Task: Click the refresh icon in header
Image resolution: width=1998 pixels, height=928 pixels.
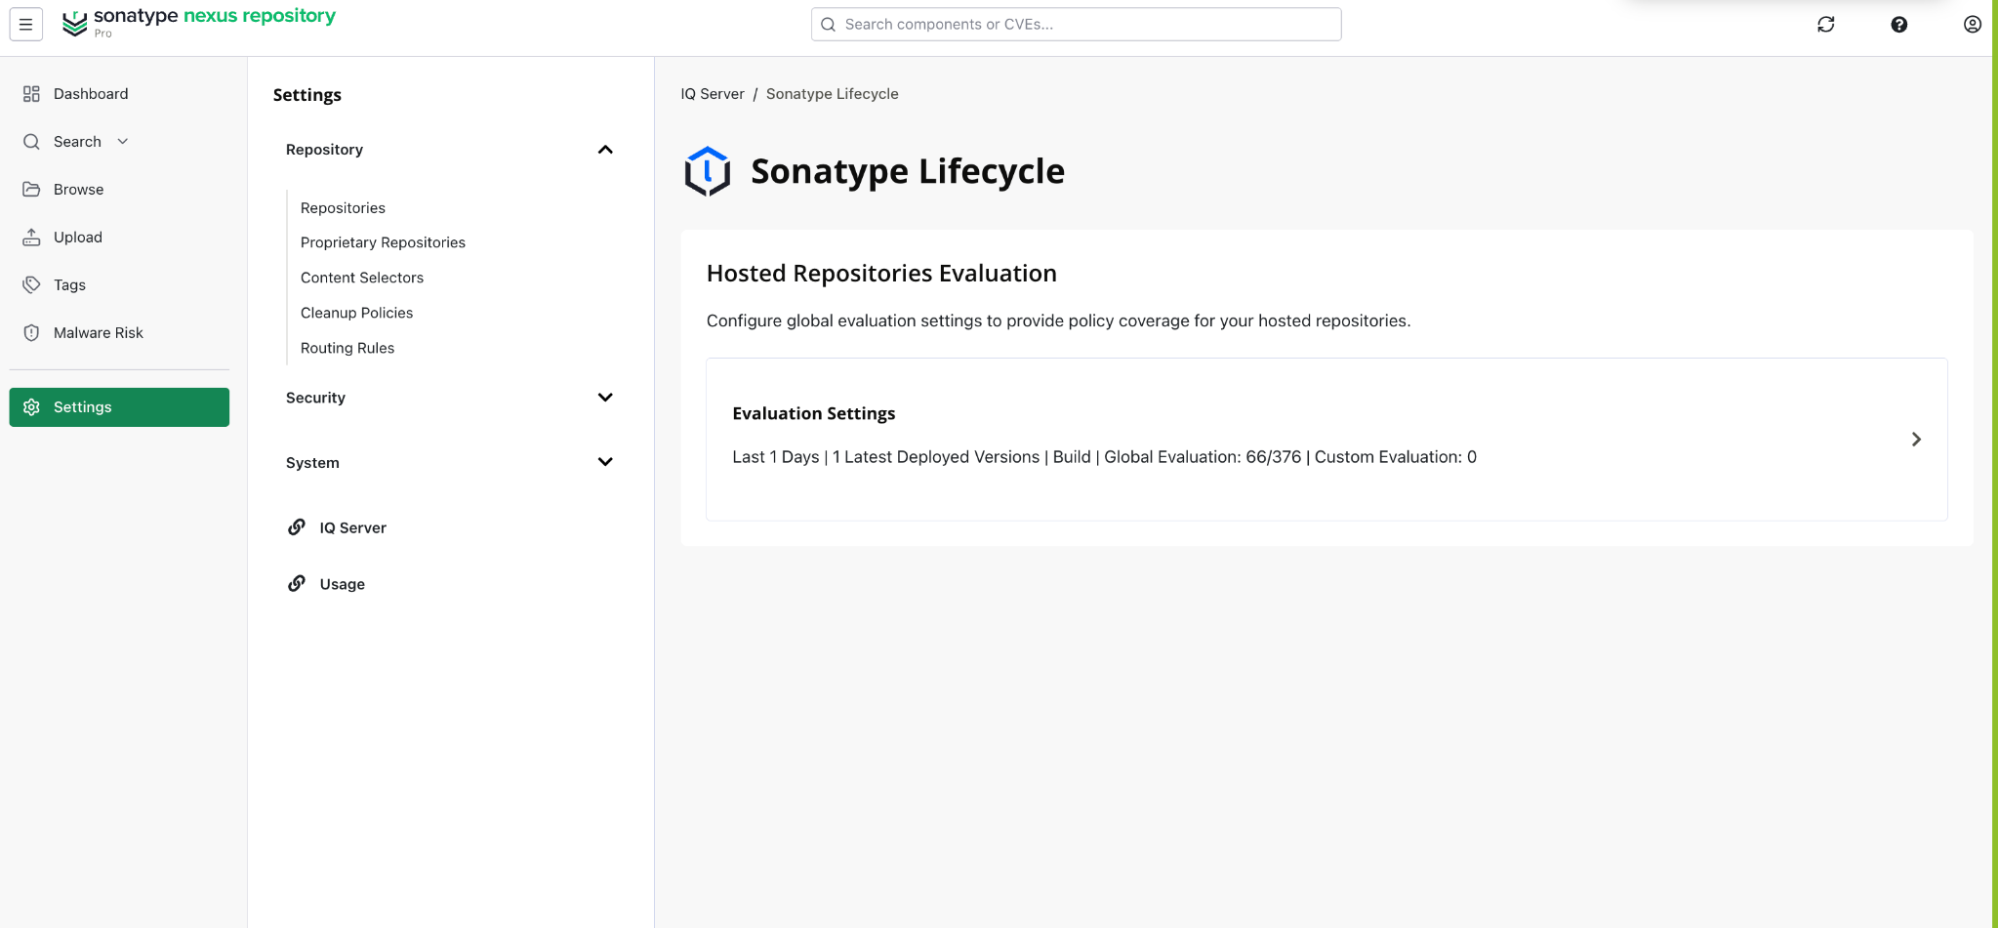Action: pos(1826,24)
